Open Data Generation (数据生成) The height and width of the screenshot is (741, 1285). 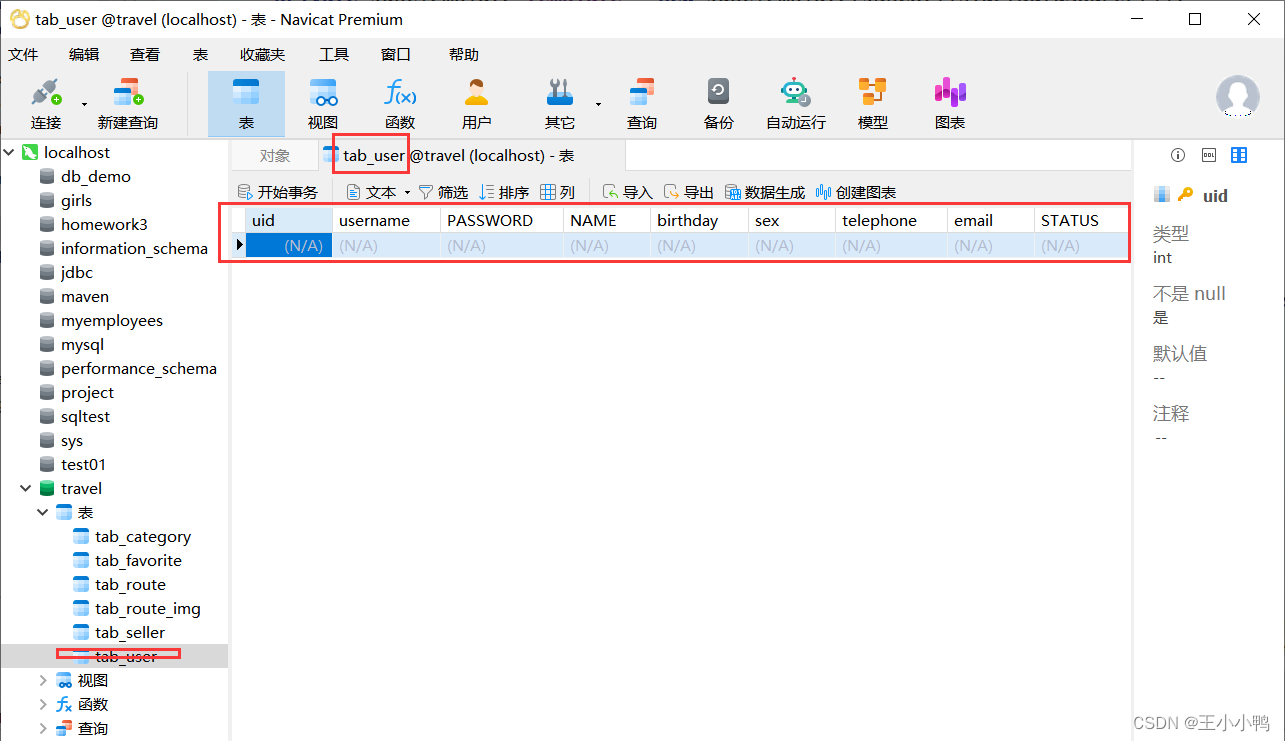[765, 192]
